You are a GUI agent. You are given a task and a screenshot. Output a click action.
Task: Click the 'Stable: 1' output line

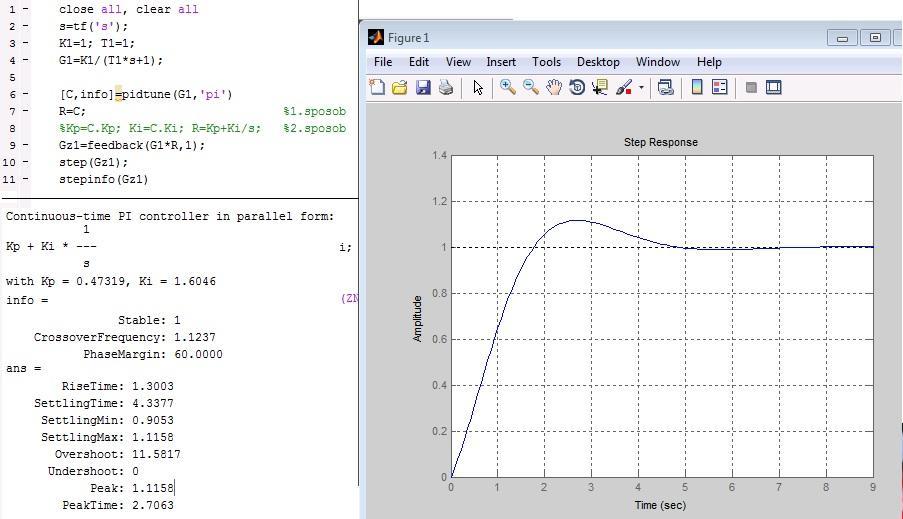coord(149,320)
